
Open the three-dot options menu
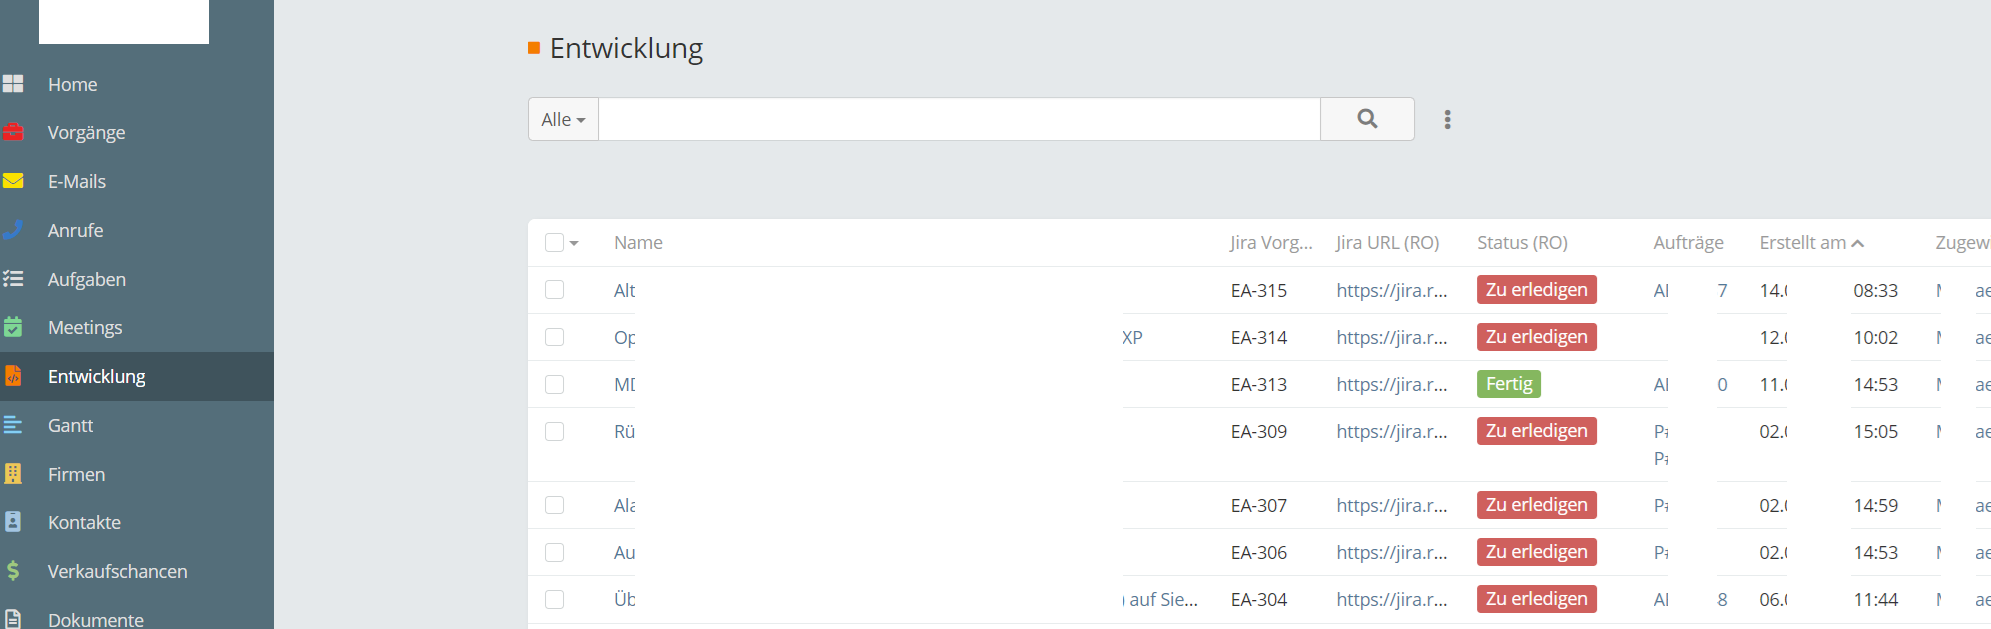tap(1447, 120)
